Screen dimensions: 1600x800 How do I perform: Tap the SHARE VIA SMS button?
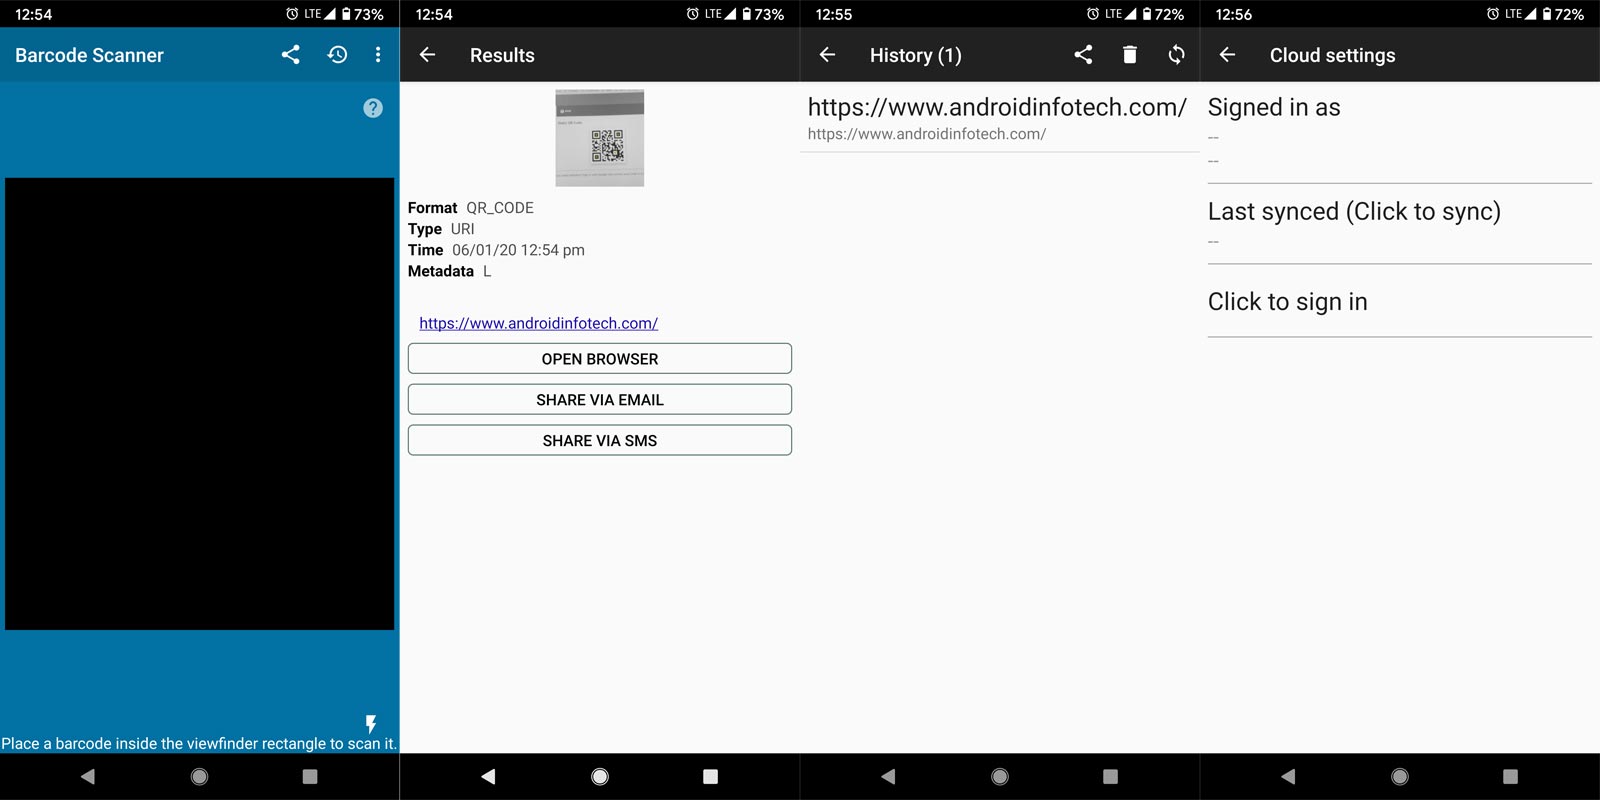[x=600, y=441]
